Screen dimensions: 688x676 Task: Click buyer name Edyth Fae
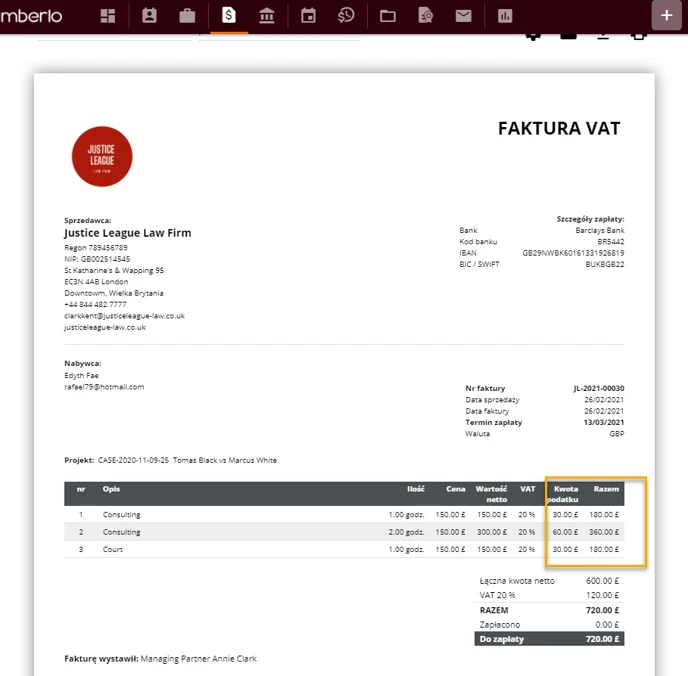[81, 376]
